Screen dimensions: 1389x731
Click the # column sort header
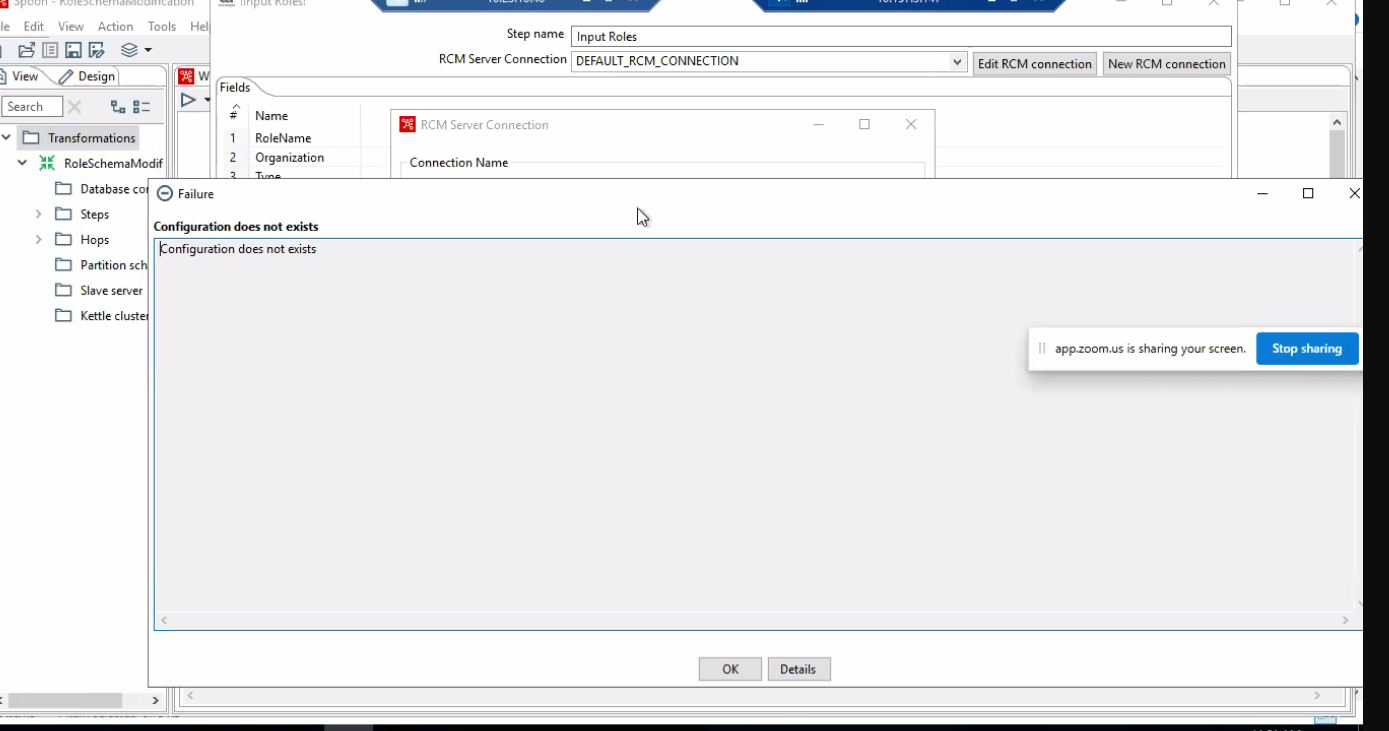(x=234, y=114)
